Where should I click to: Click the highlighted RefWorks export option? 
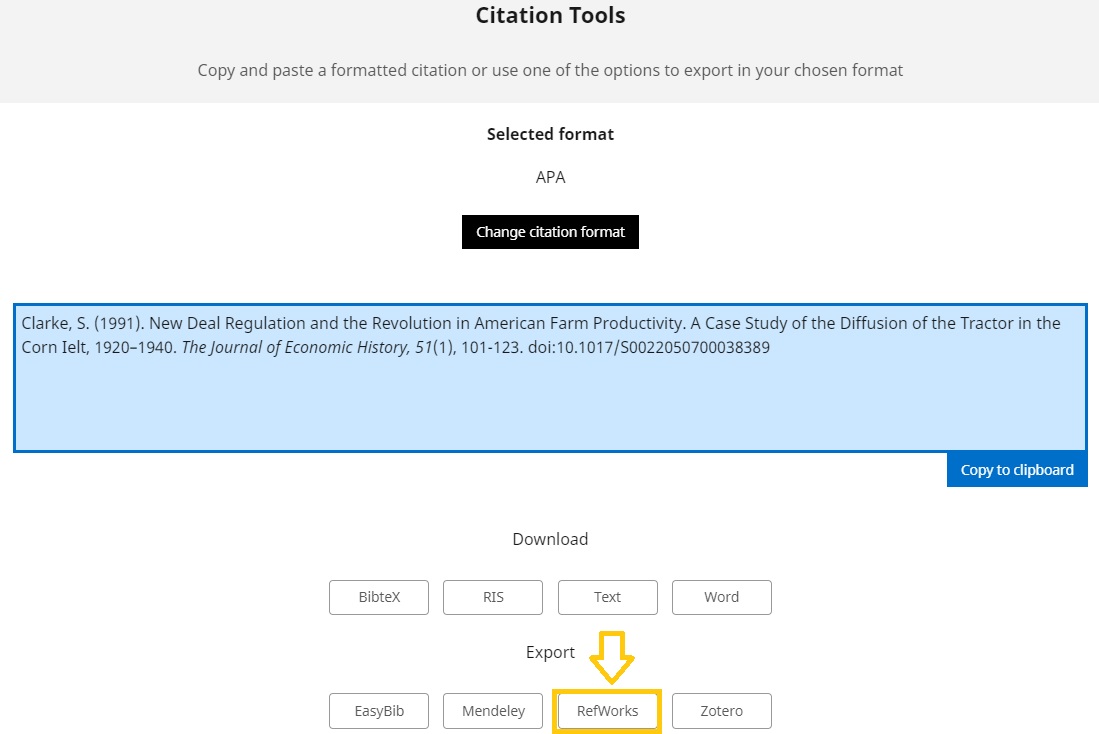[x=607, y=711]
